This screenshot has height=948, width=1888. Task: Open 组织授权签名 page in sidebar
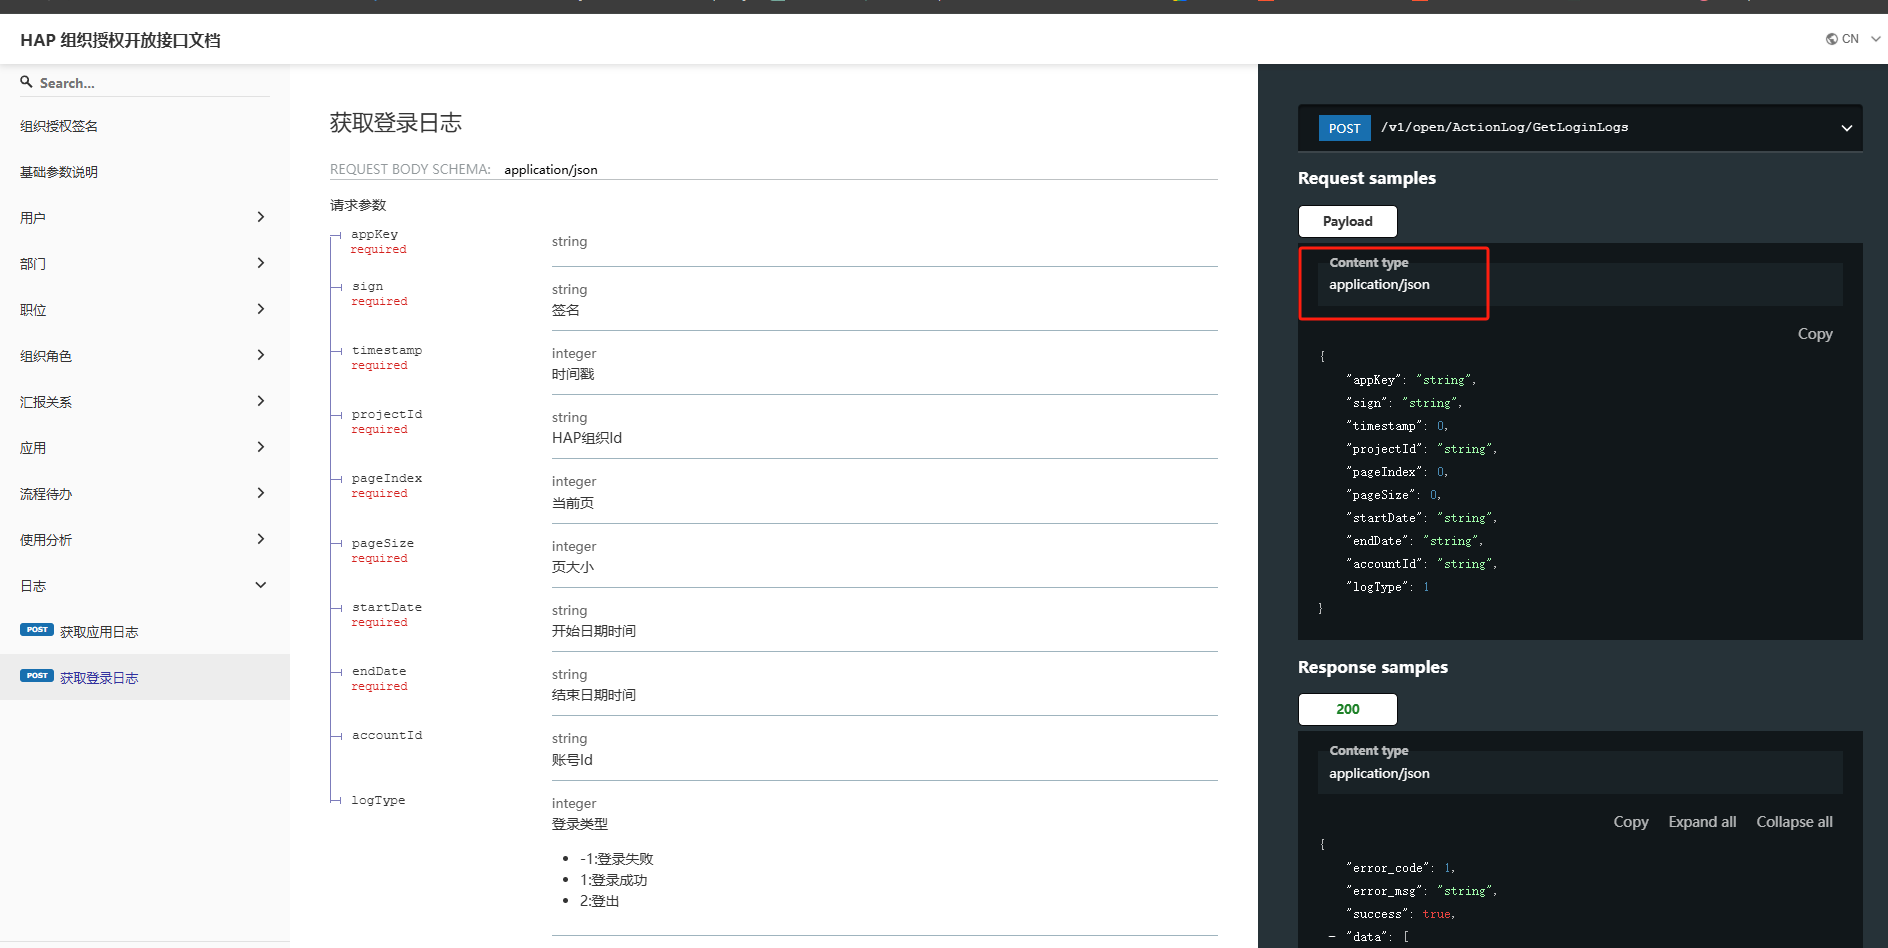[x=59, y=126]
